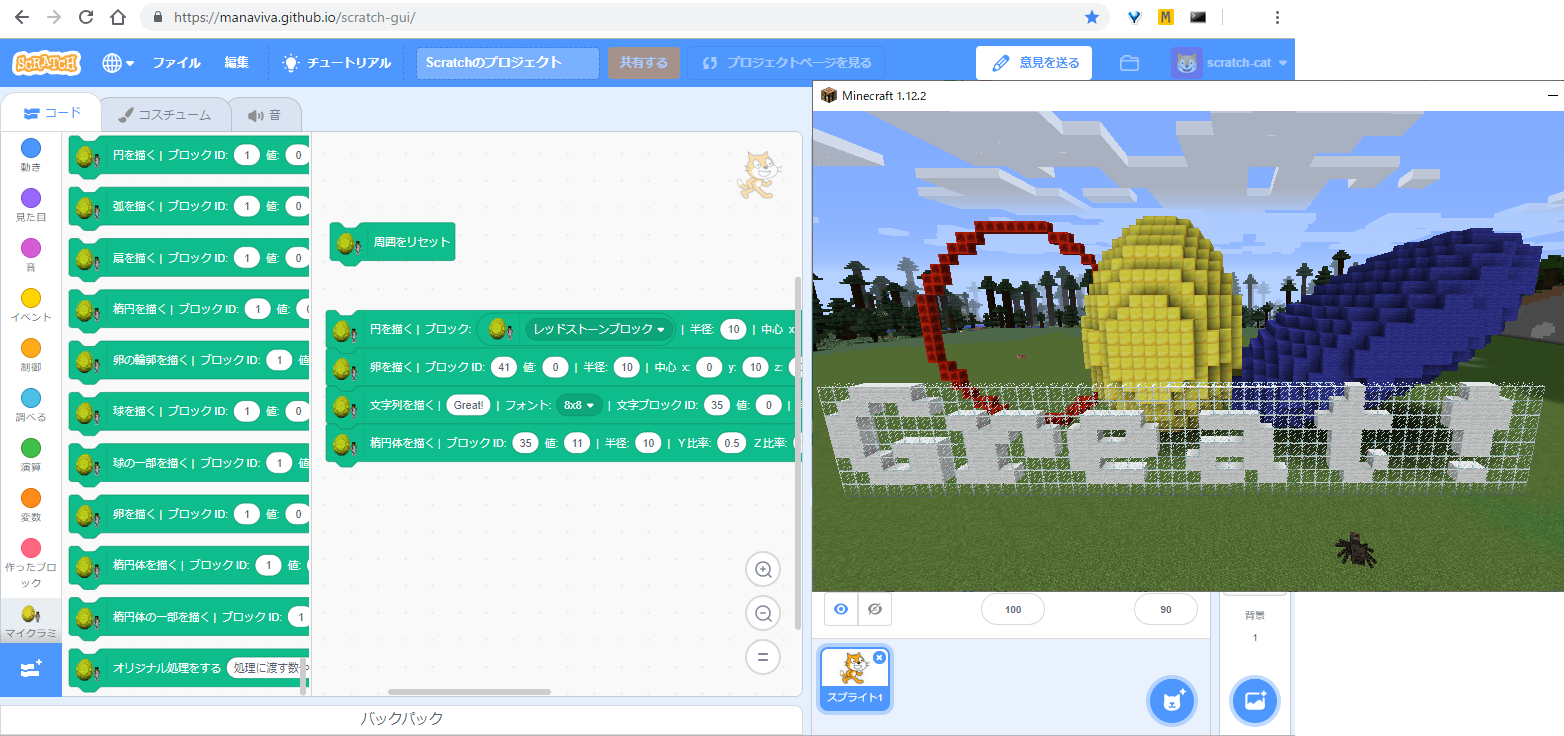Click the yellow M extension icon
Screen dimensions: 1564x736
click(x=1165, y=17)
